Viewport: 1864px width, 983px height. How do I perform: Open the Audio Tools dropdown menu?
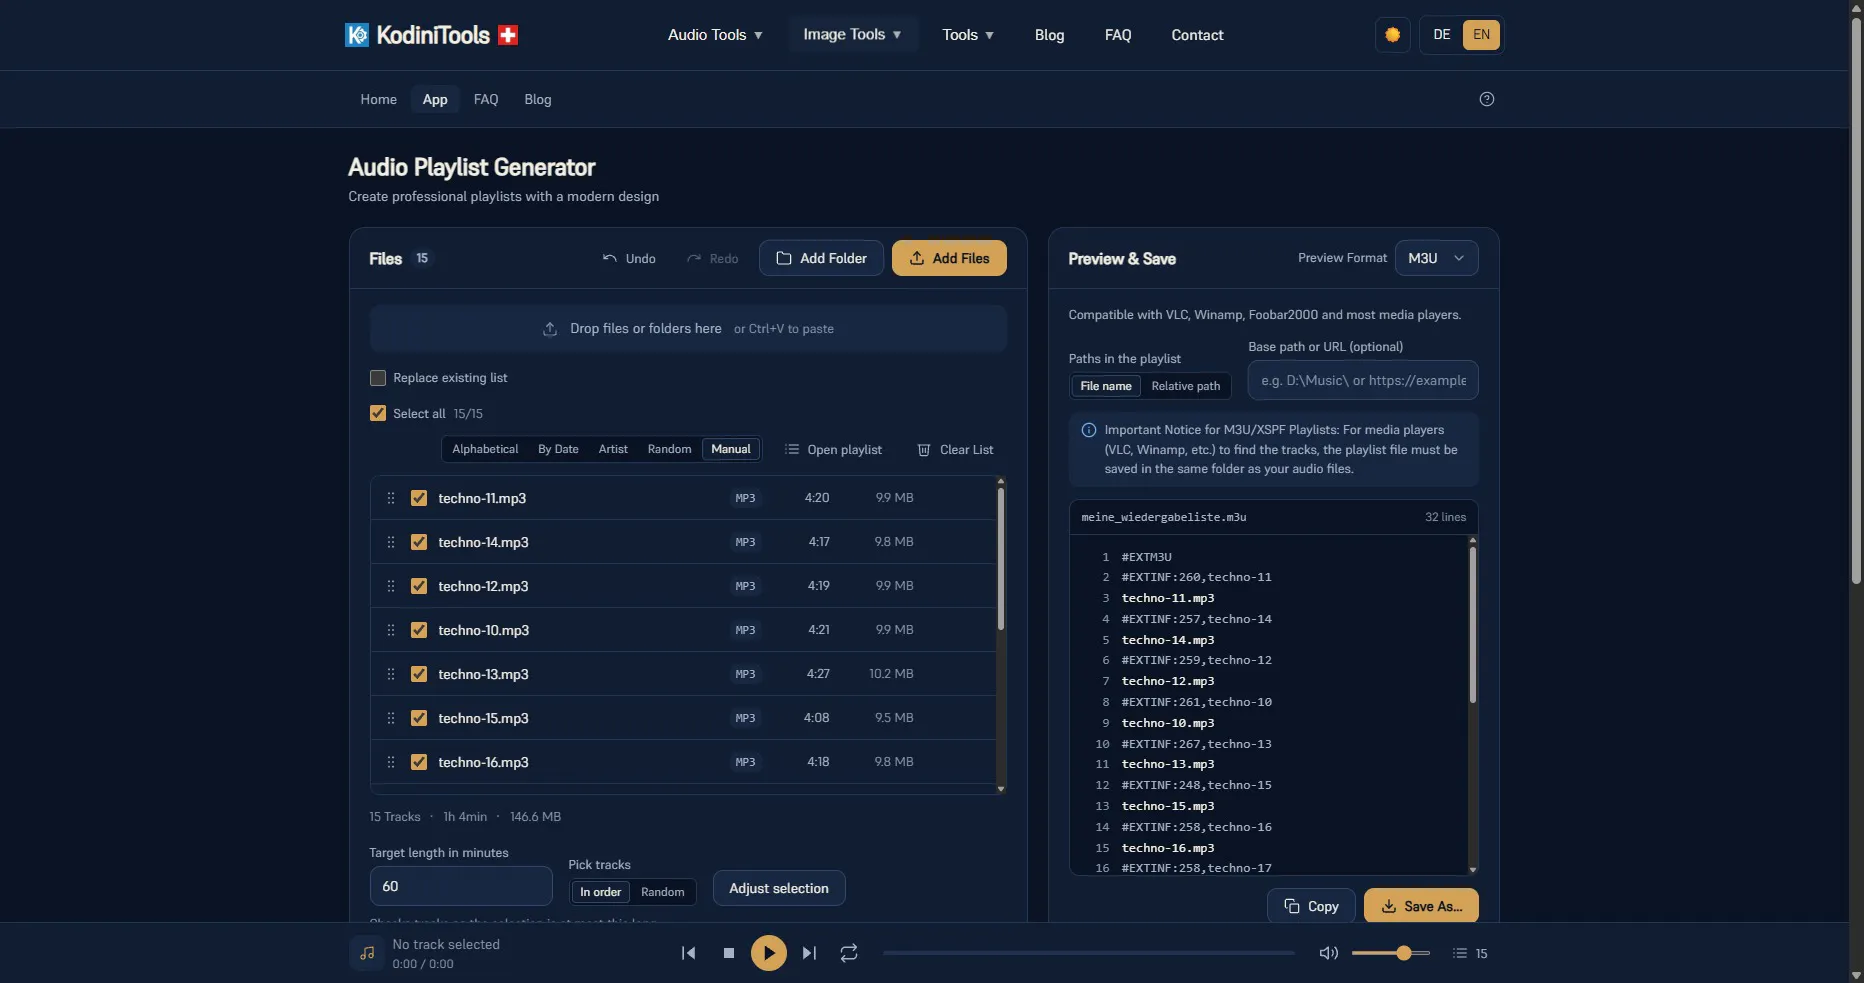coord(715,35)
